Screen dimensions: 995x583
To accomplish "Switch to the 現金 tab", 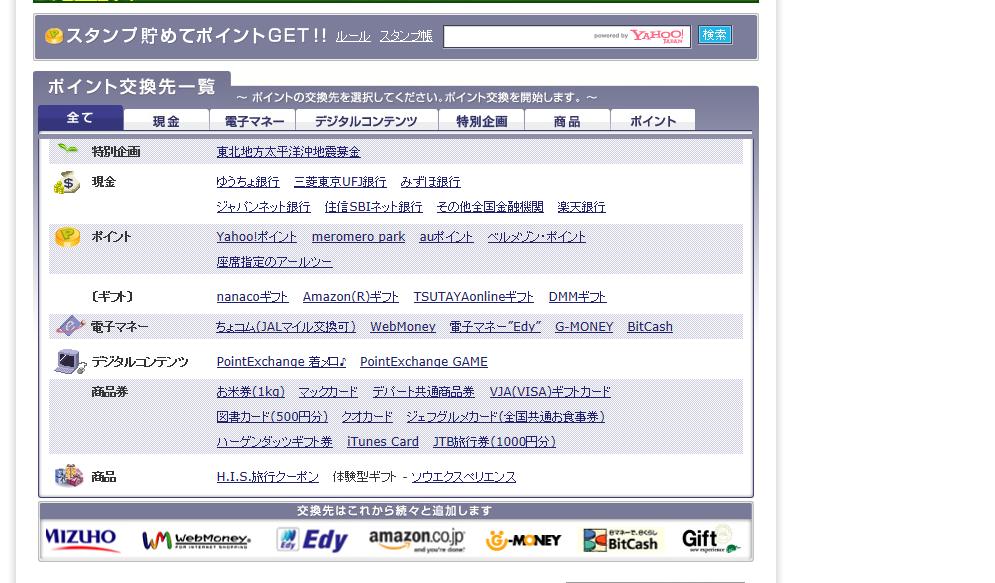I will (166, 121).
